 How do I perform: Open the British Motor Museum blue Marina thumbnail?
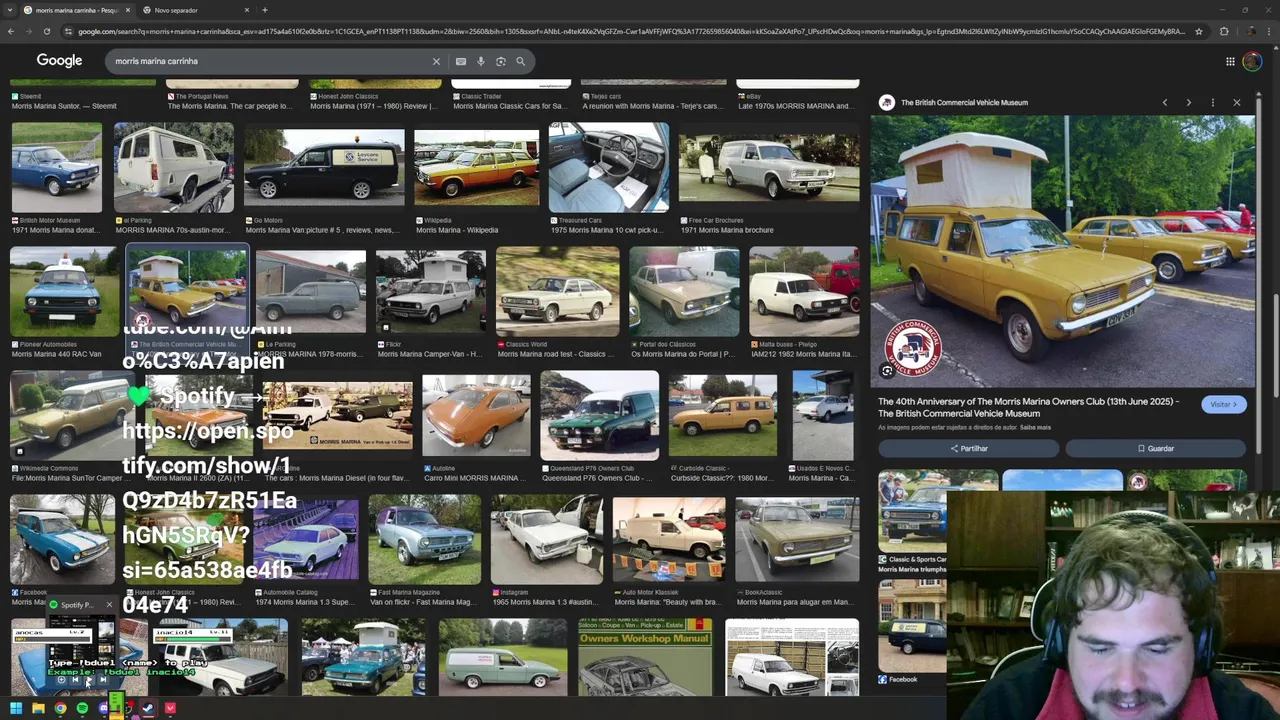point(56,166)
